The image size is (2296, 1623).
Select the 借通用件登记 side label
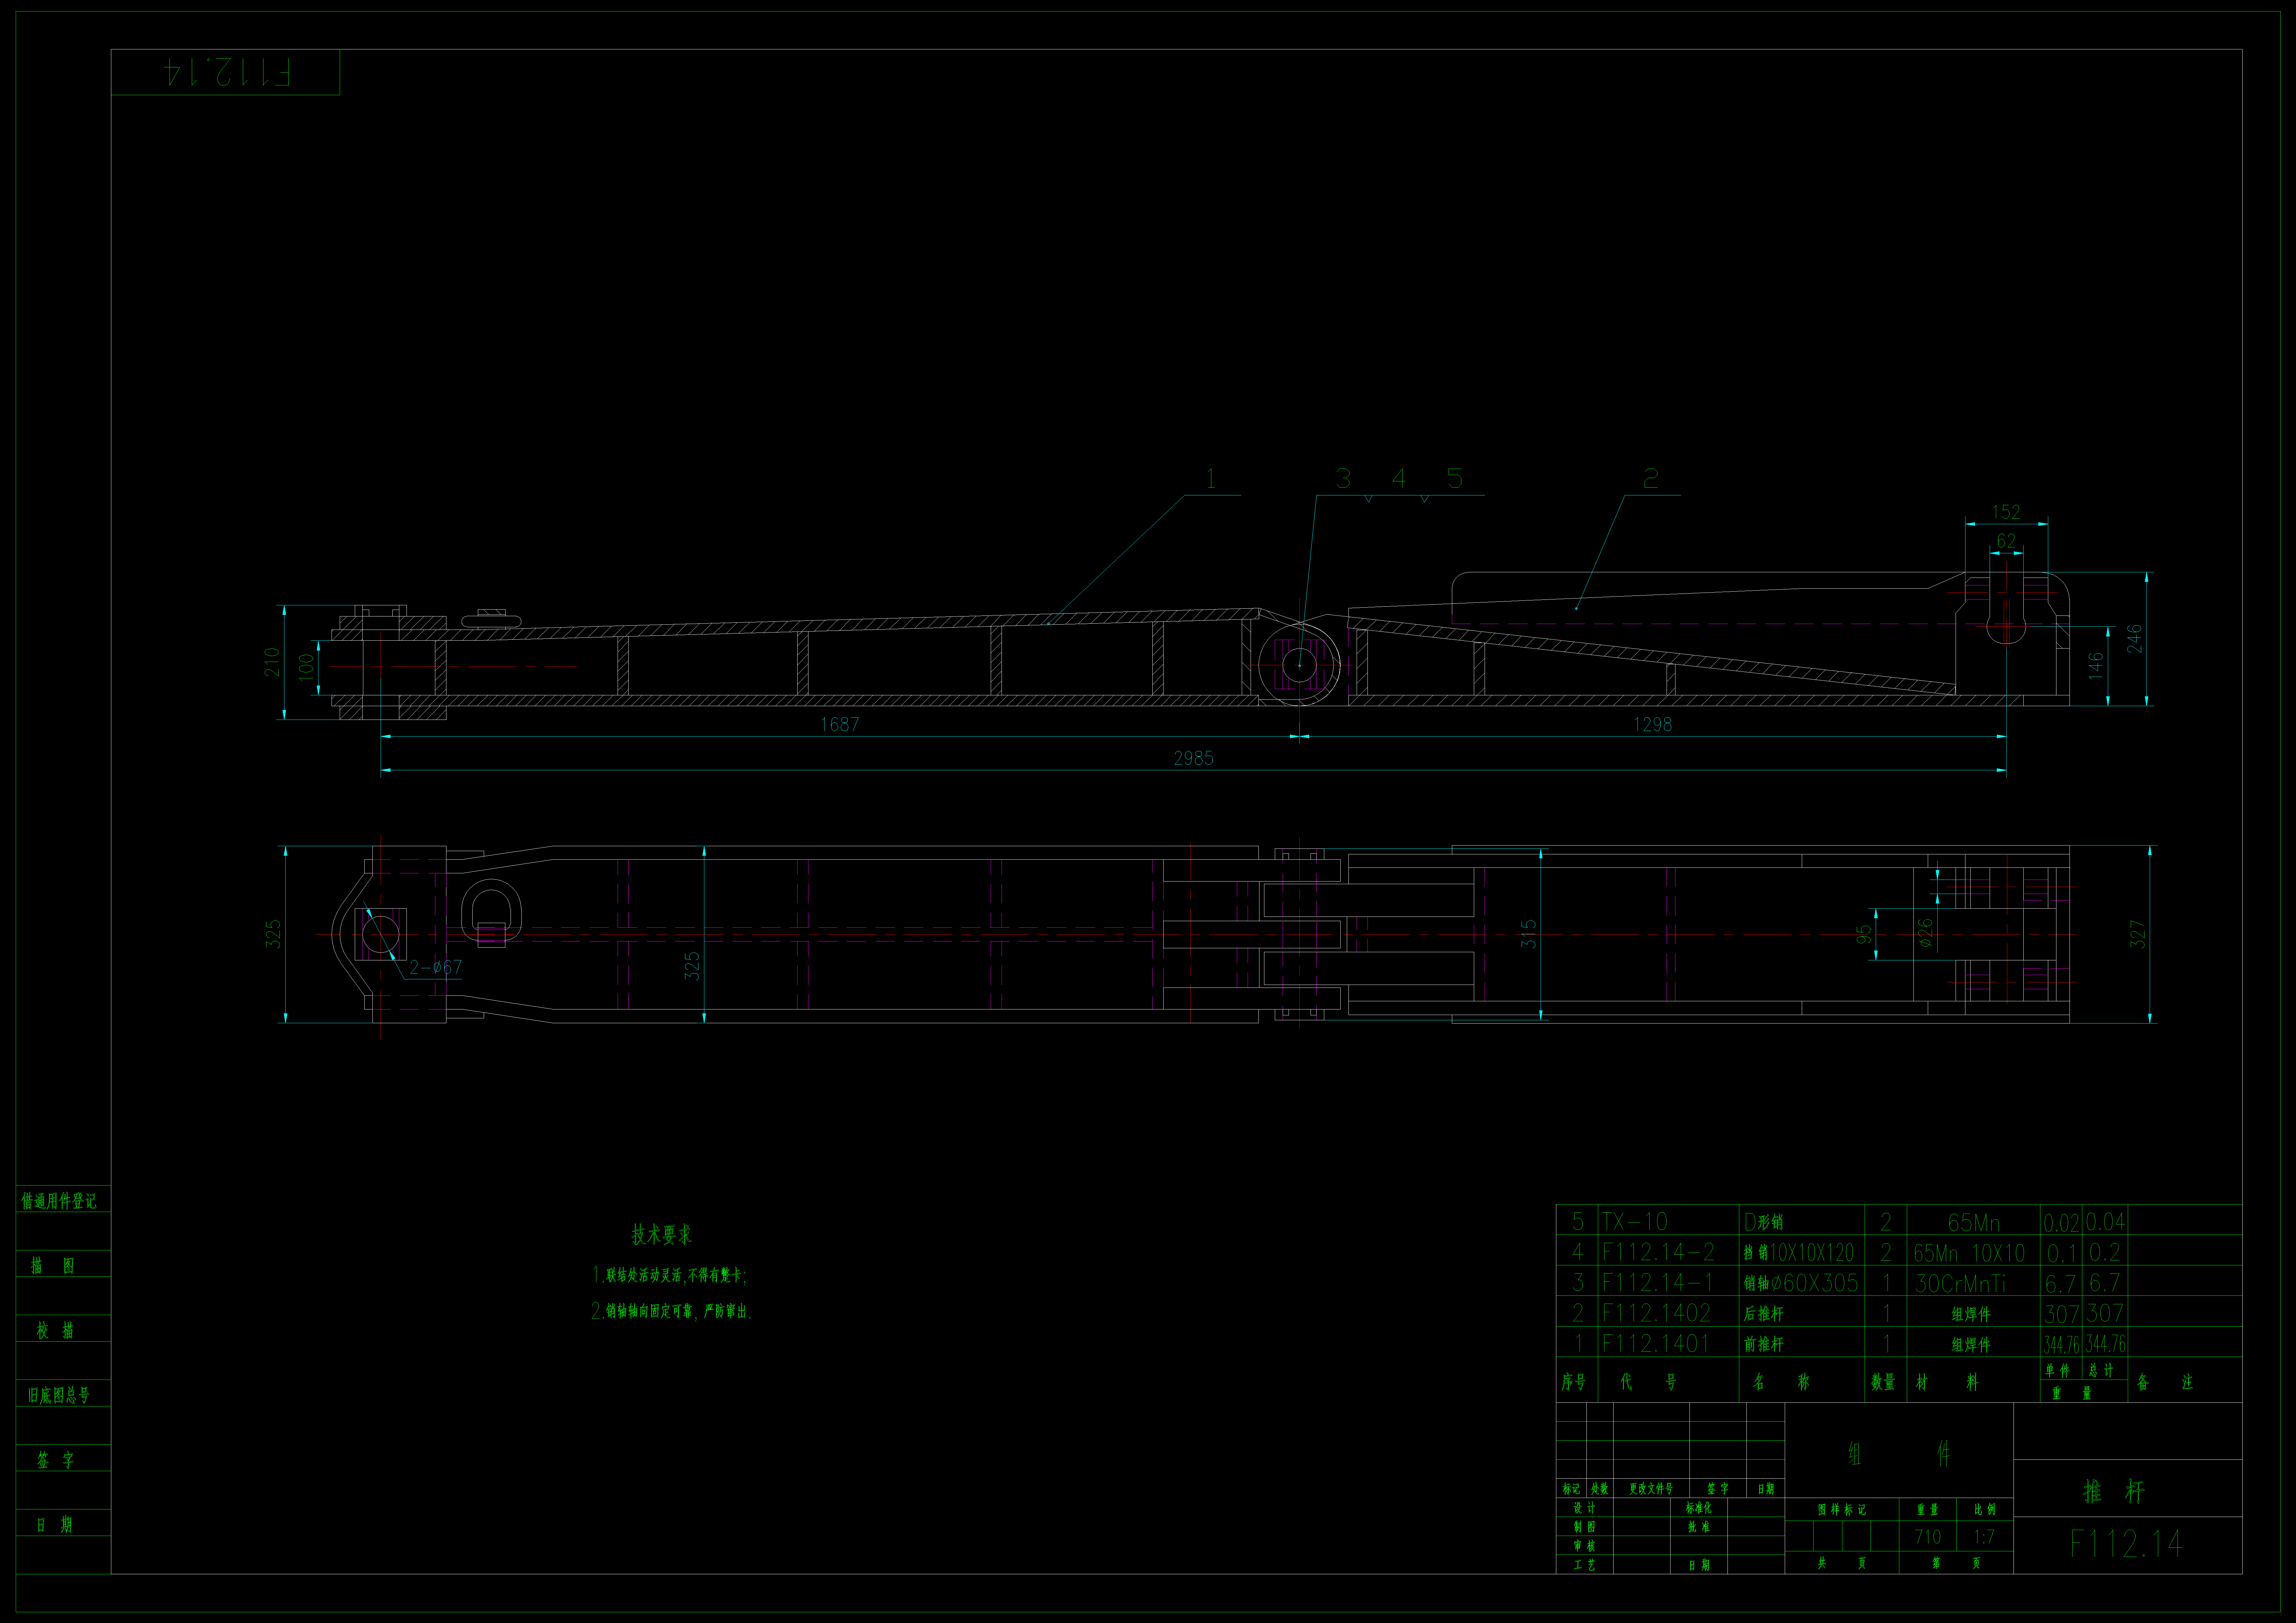coord(59,1201)
